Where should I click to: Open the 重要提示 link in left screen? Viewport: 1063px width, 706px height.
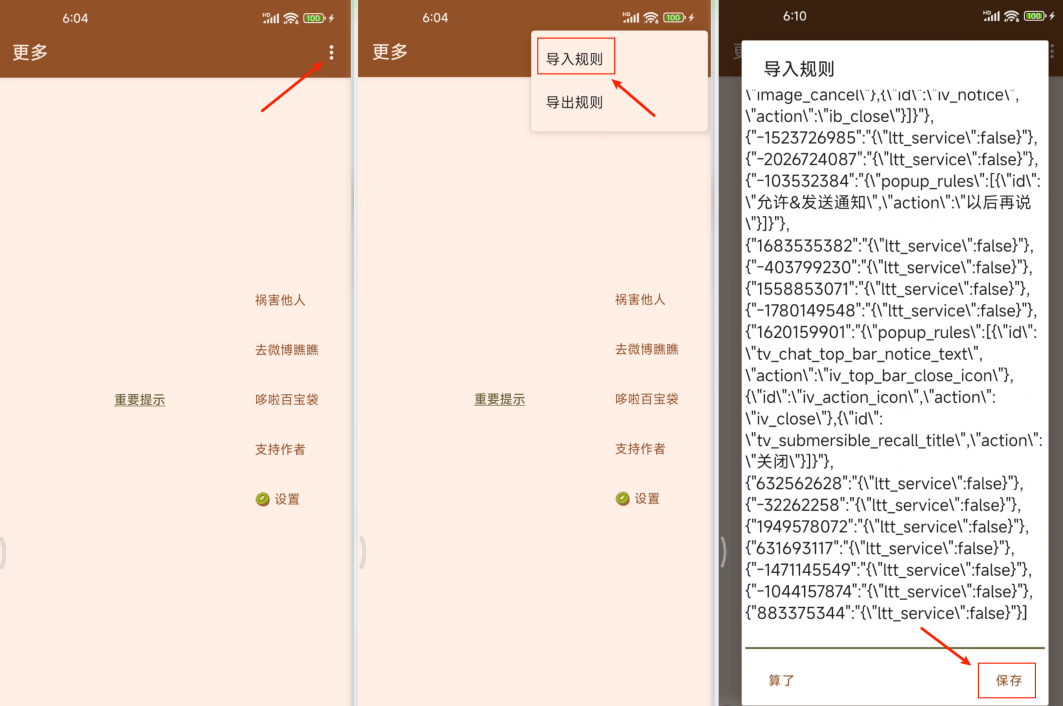pyautogui.click(x=139, y=400)
